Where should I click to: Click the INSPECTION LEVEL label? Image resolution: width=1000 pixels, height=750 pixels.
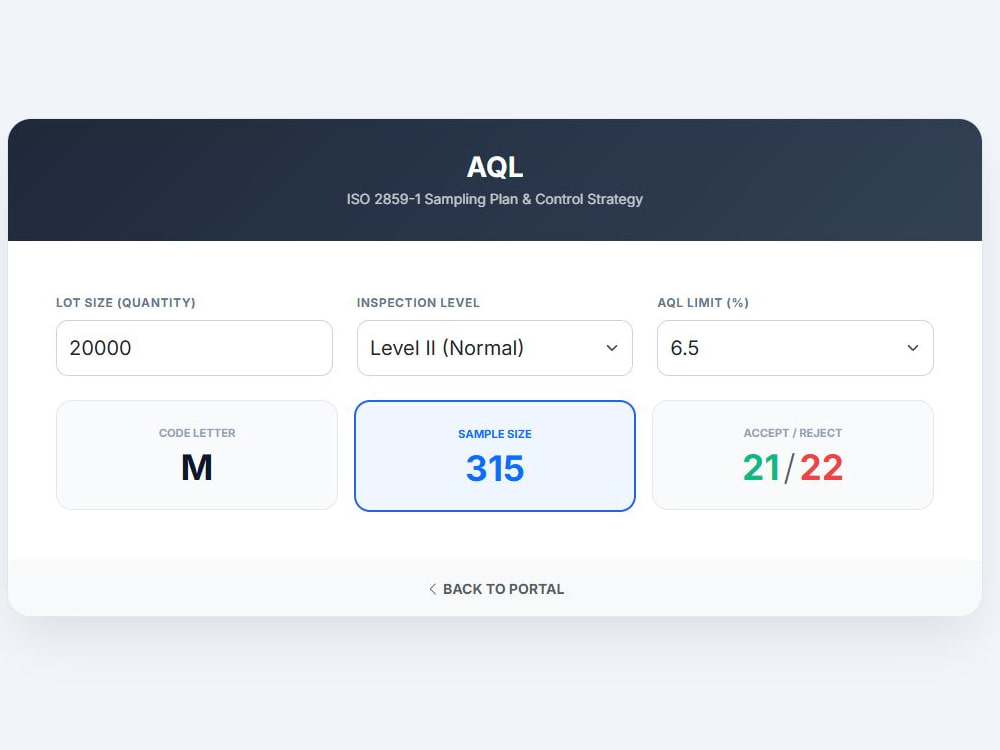tap(418, 302)
